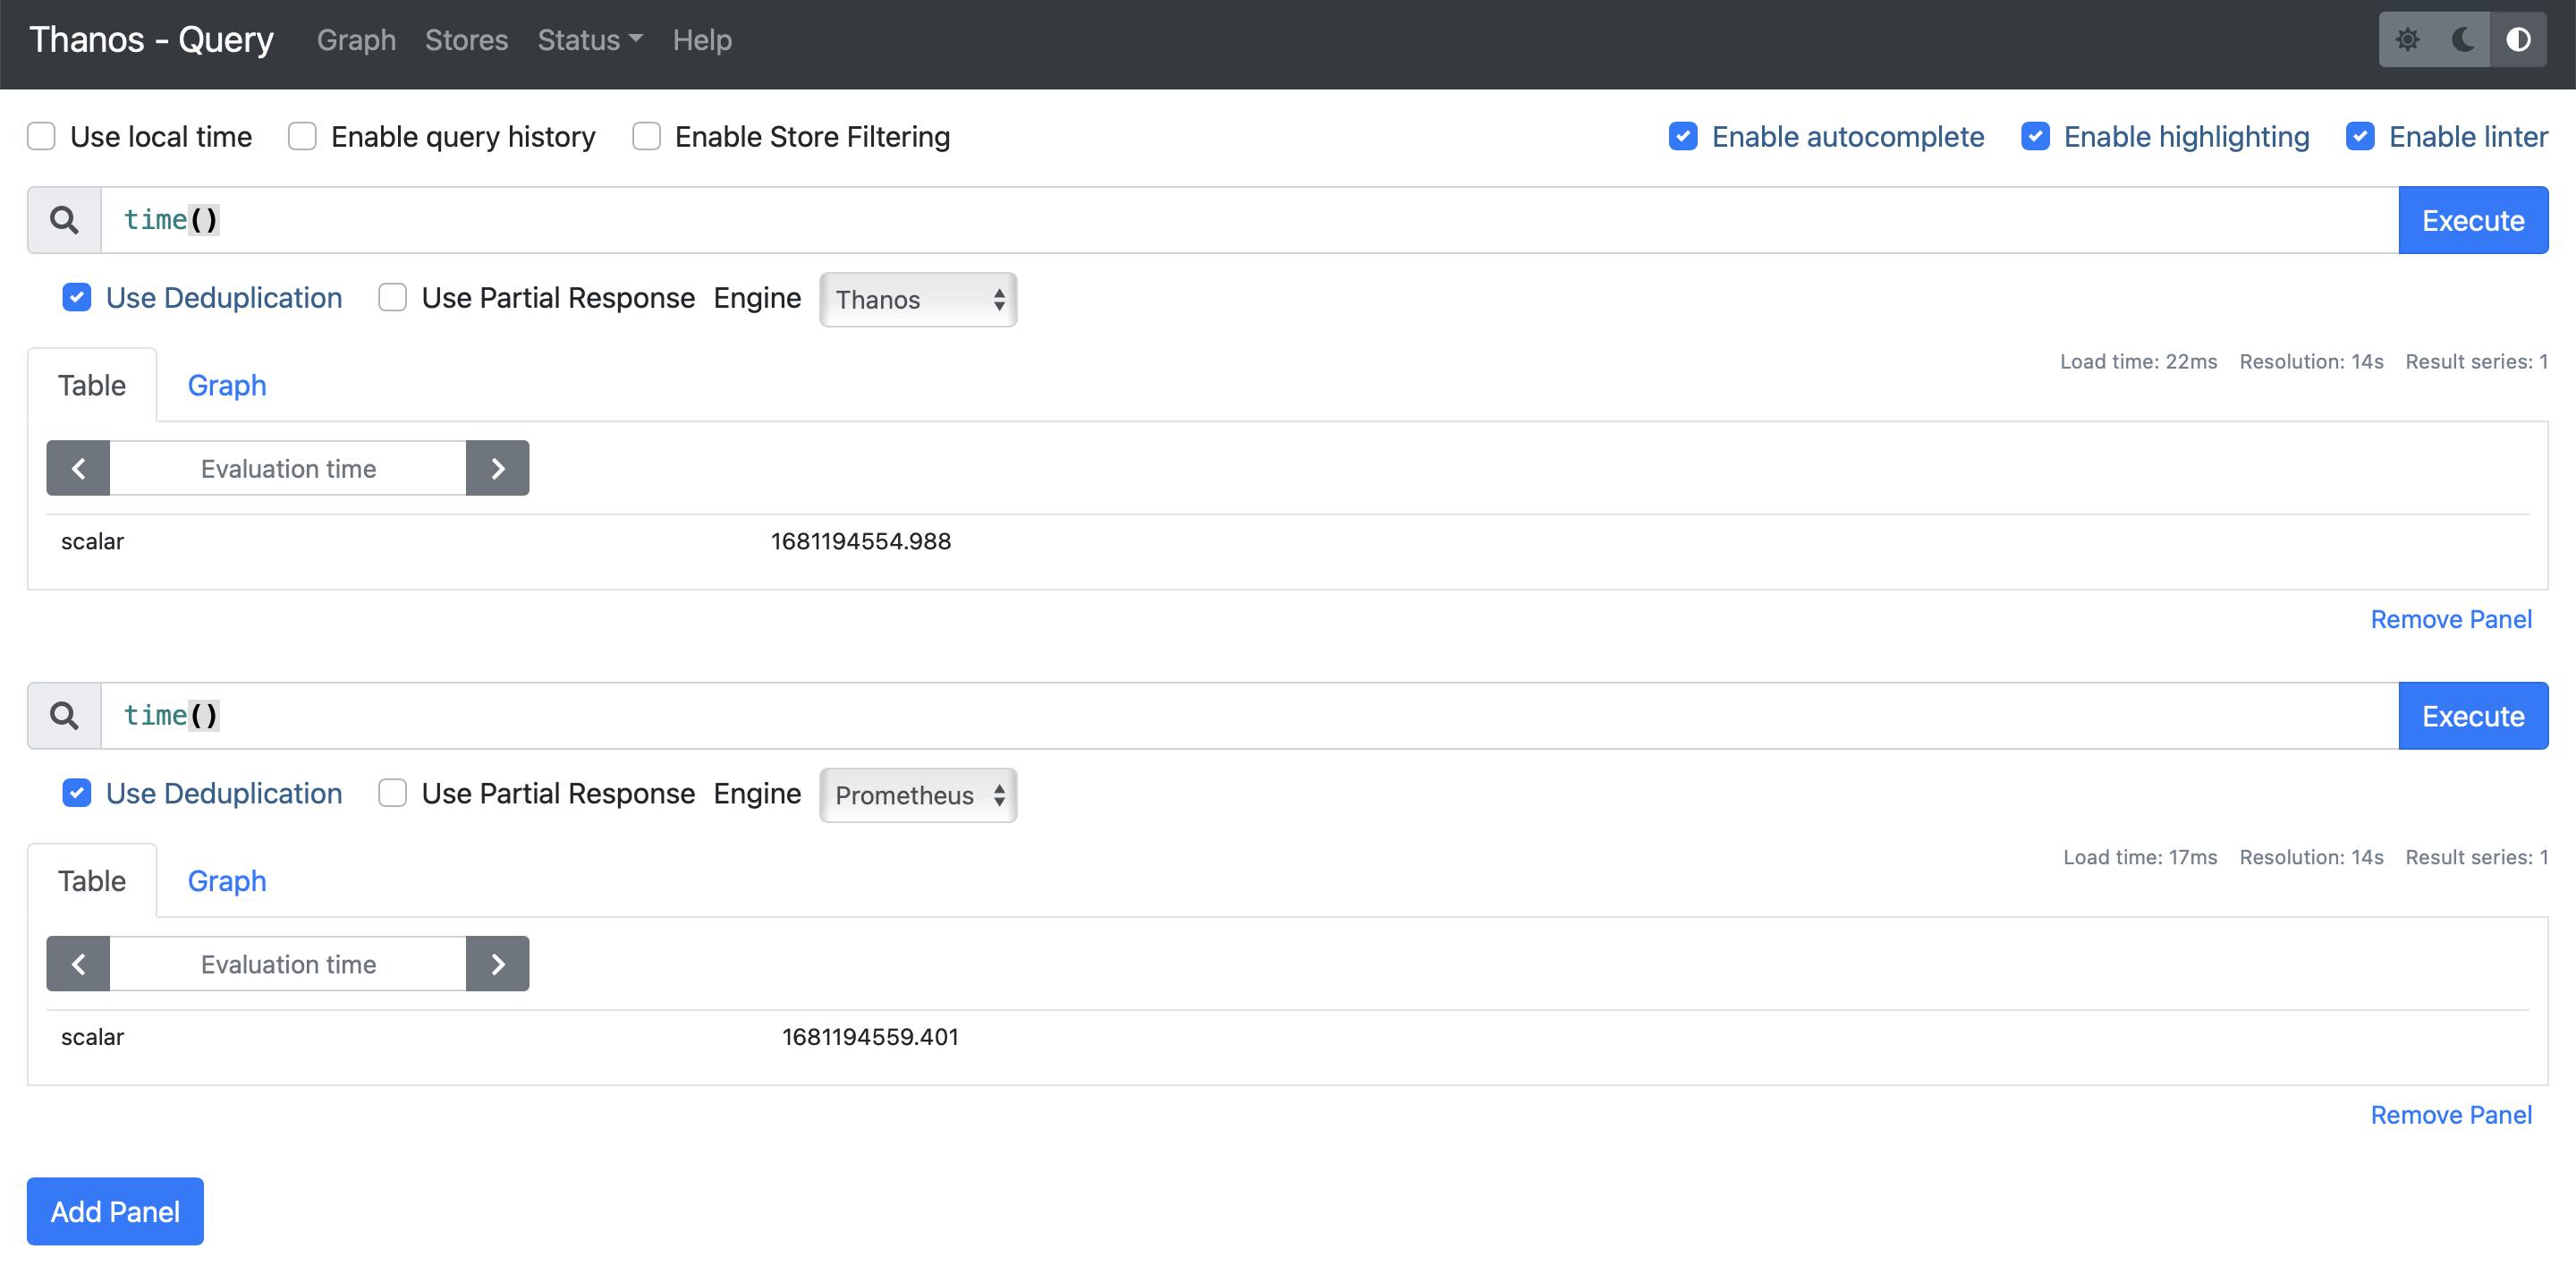The image size is (2576, 1283).
Task: Select auto theme half-circle icon
Action: tap(2518, 40)
